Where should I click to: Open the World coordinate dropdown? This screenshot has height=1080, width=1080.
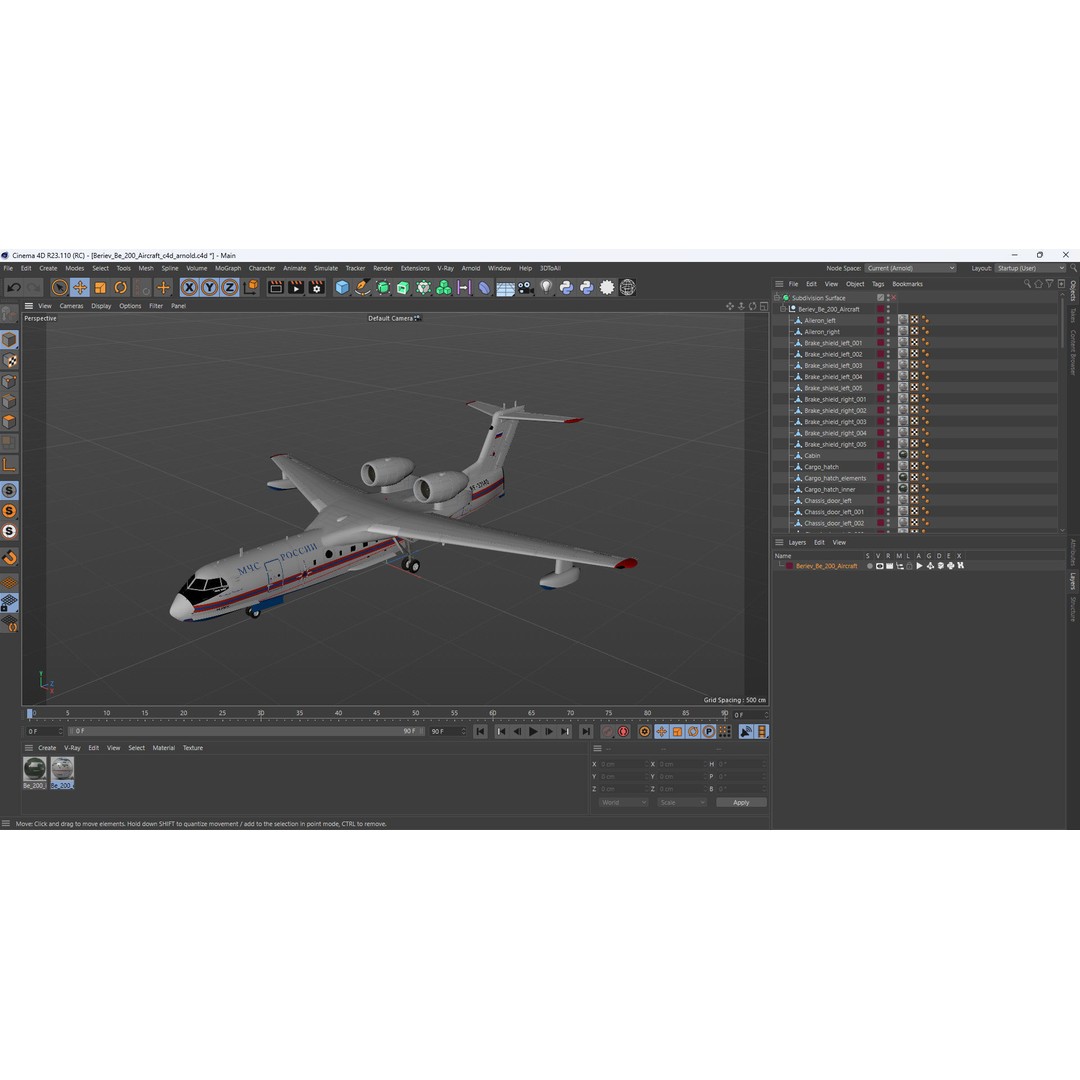pos(623,802)
